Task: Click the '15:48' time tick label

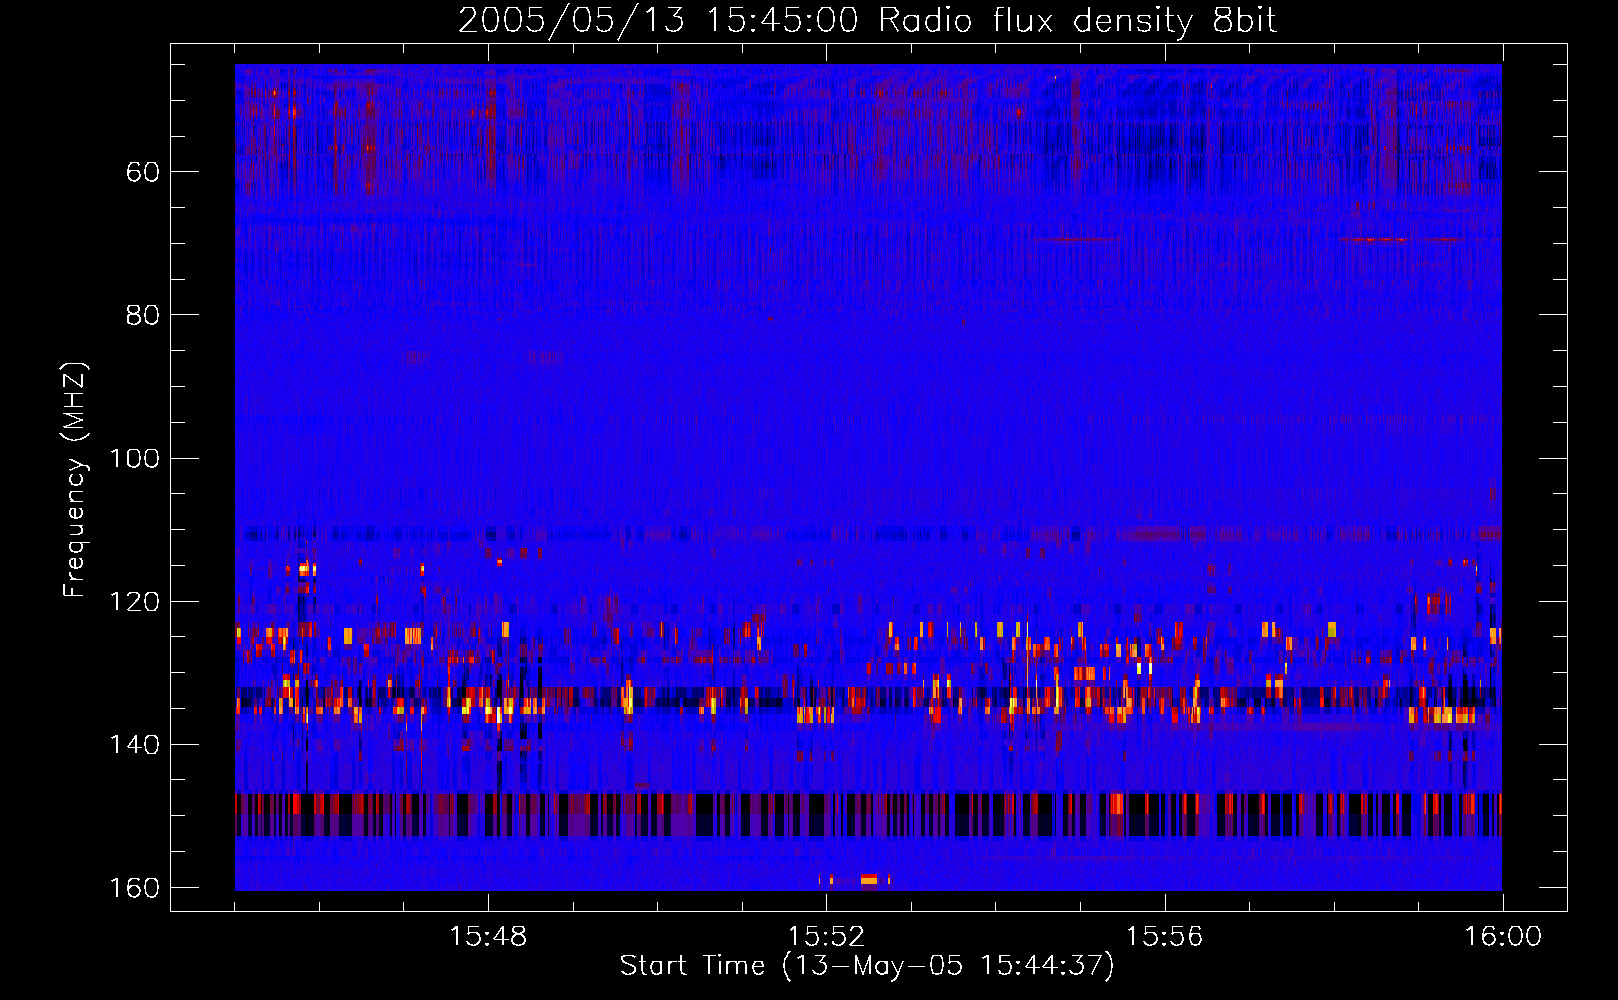Action: point(488,937)
